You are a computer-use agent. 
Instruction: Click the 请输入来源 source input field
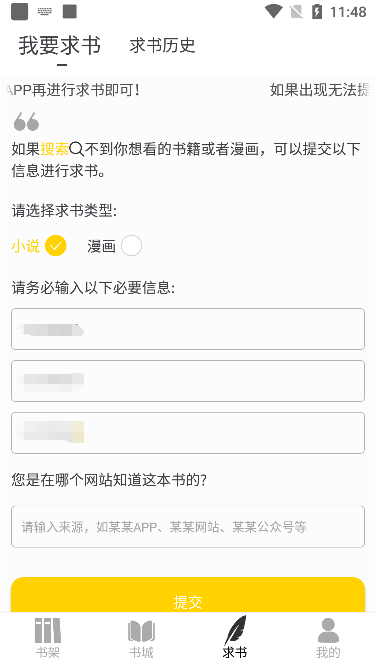point(188,527)
